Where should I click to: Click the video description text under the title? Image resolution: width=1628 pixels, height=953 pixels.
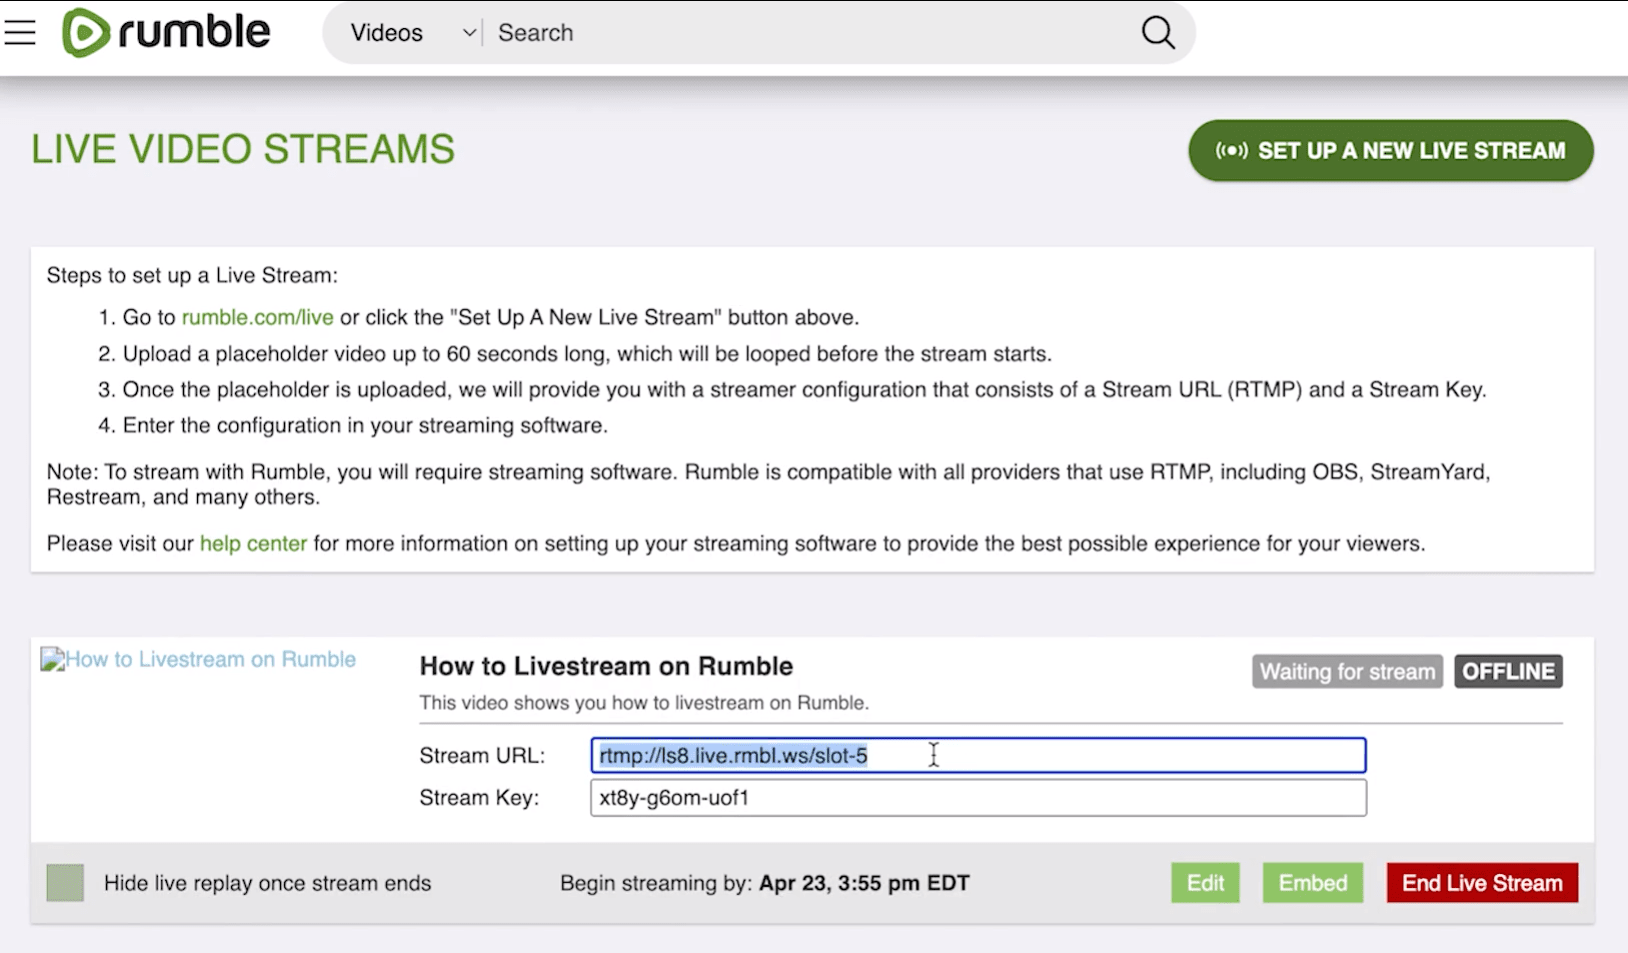(644, 703)
